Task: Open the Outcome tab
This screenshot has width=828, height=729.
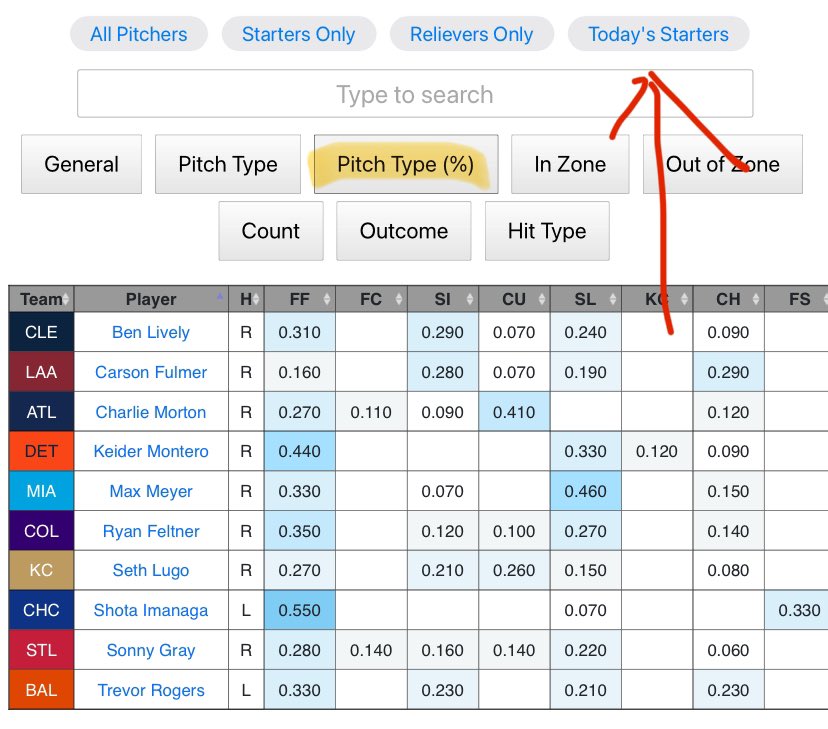Action: [403, 231]
